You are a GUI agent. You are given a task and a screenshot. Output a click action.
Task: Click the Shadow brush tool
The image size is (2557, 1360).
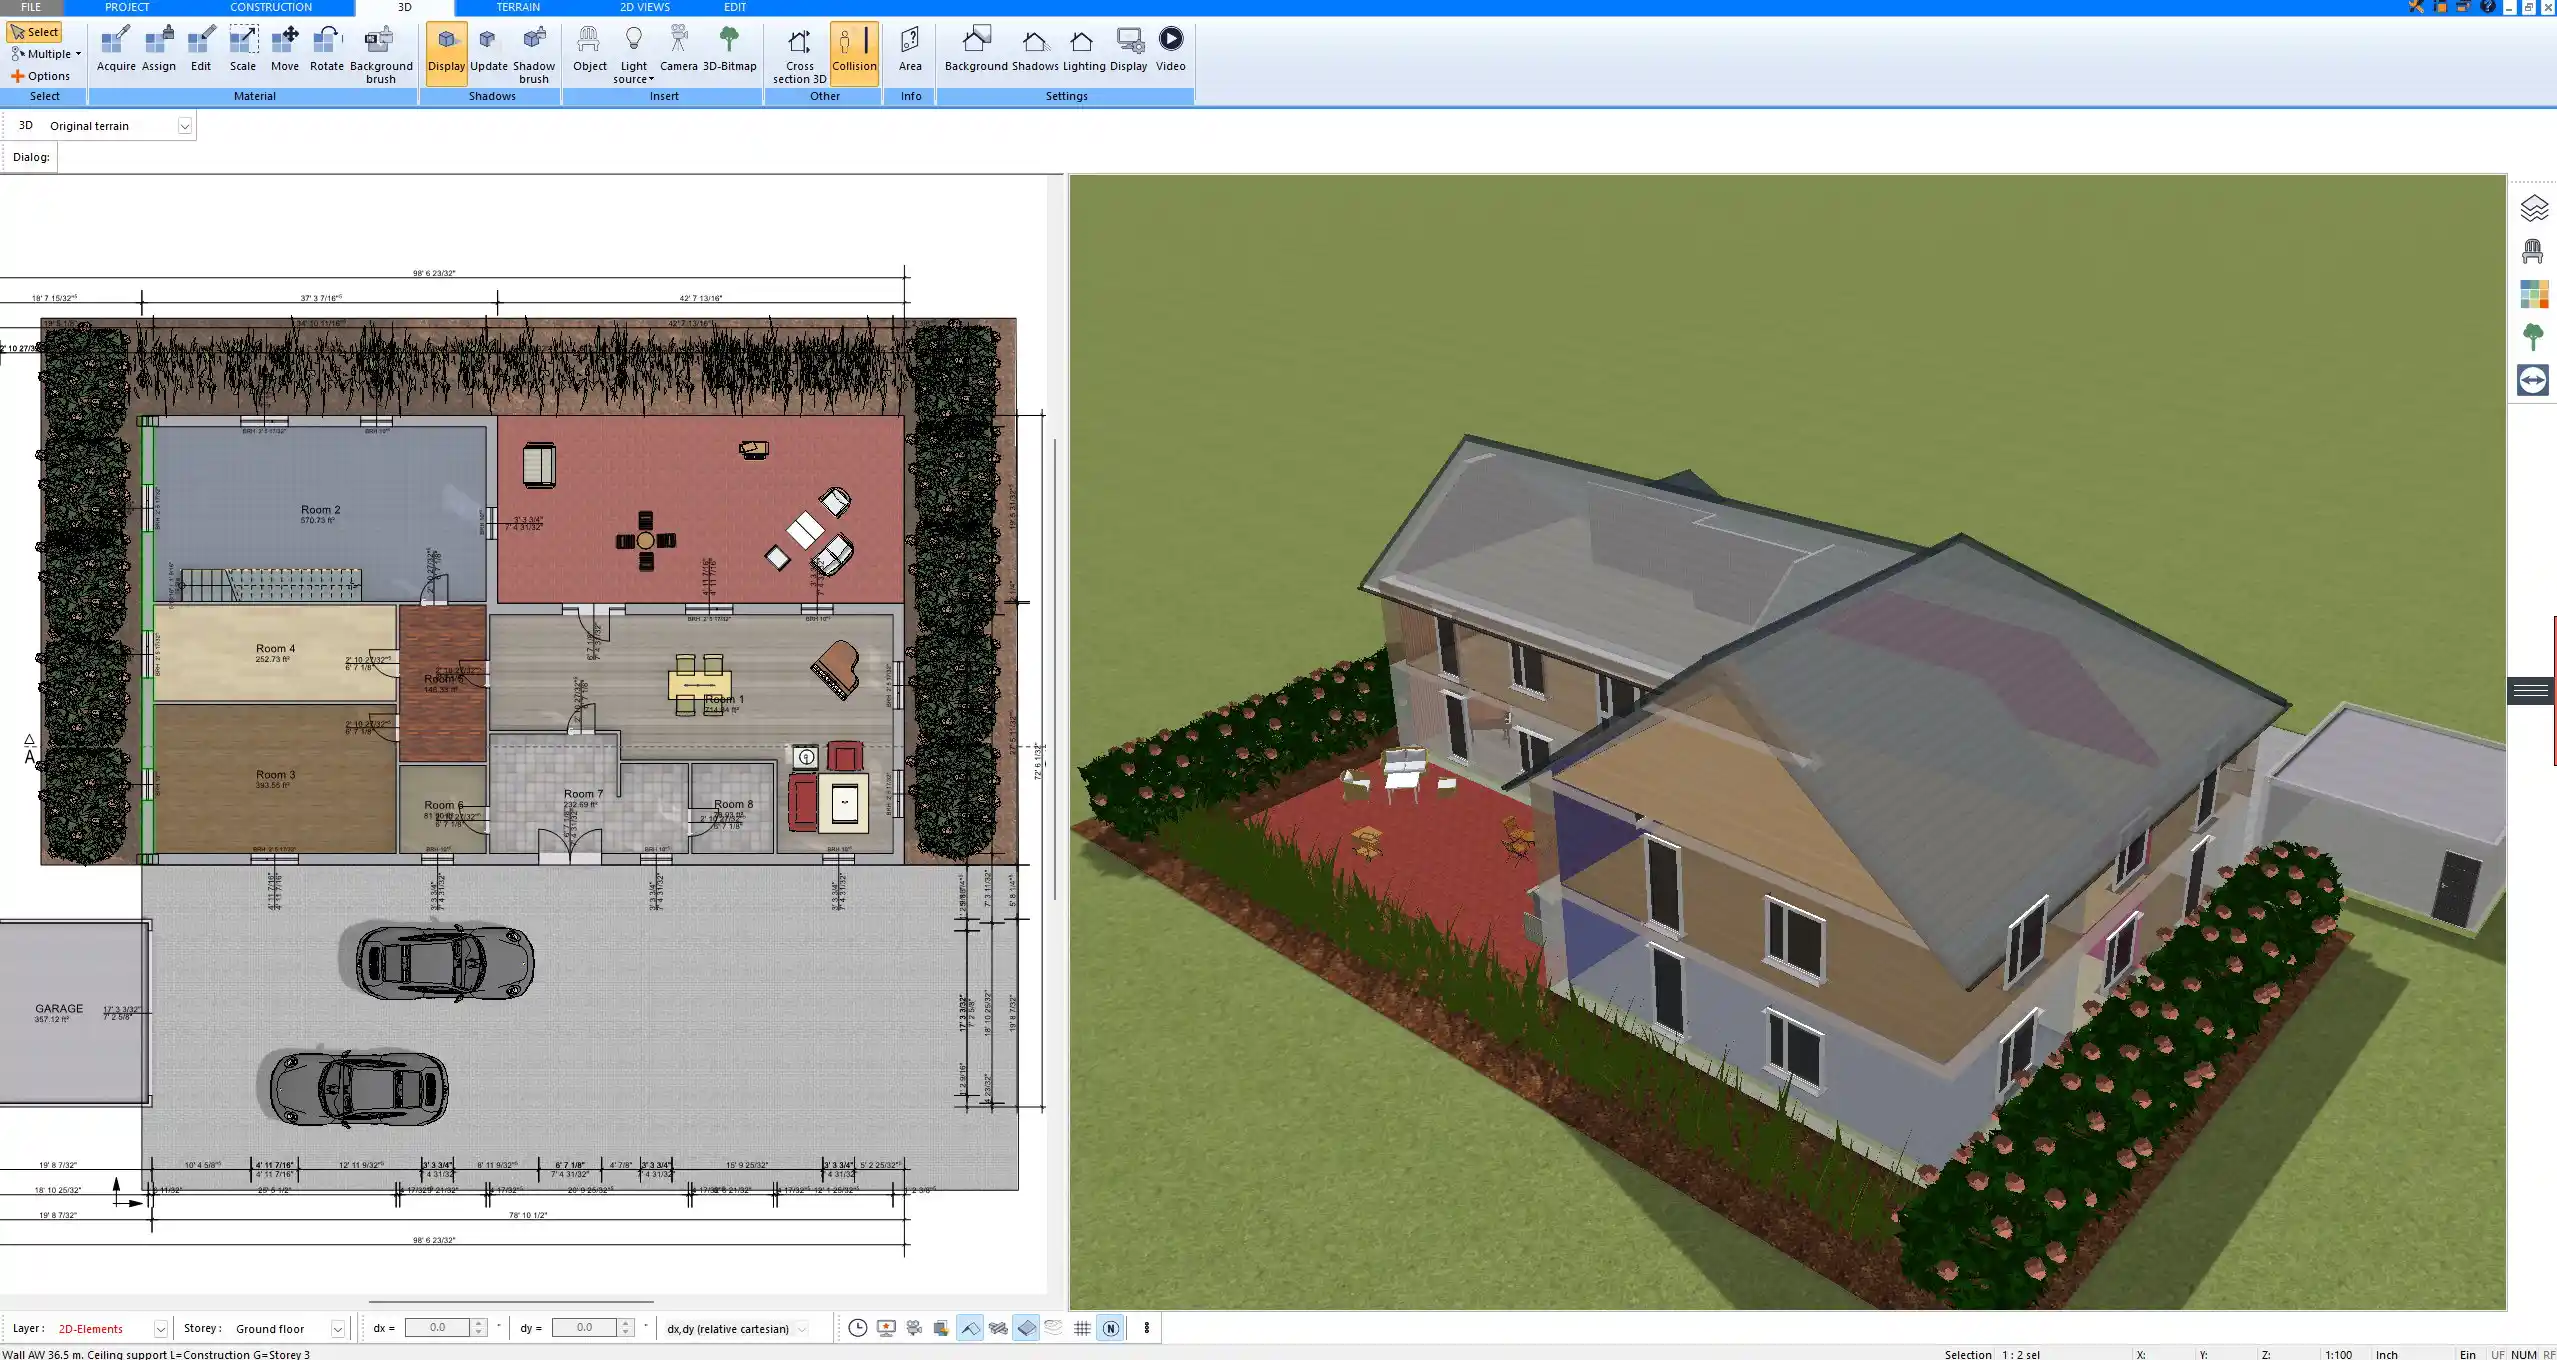(x=533, y=52)
